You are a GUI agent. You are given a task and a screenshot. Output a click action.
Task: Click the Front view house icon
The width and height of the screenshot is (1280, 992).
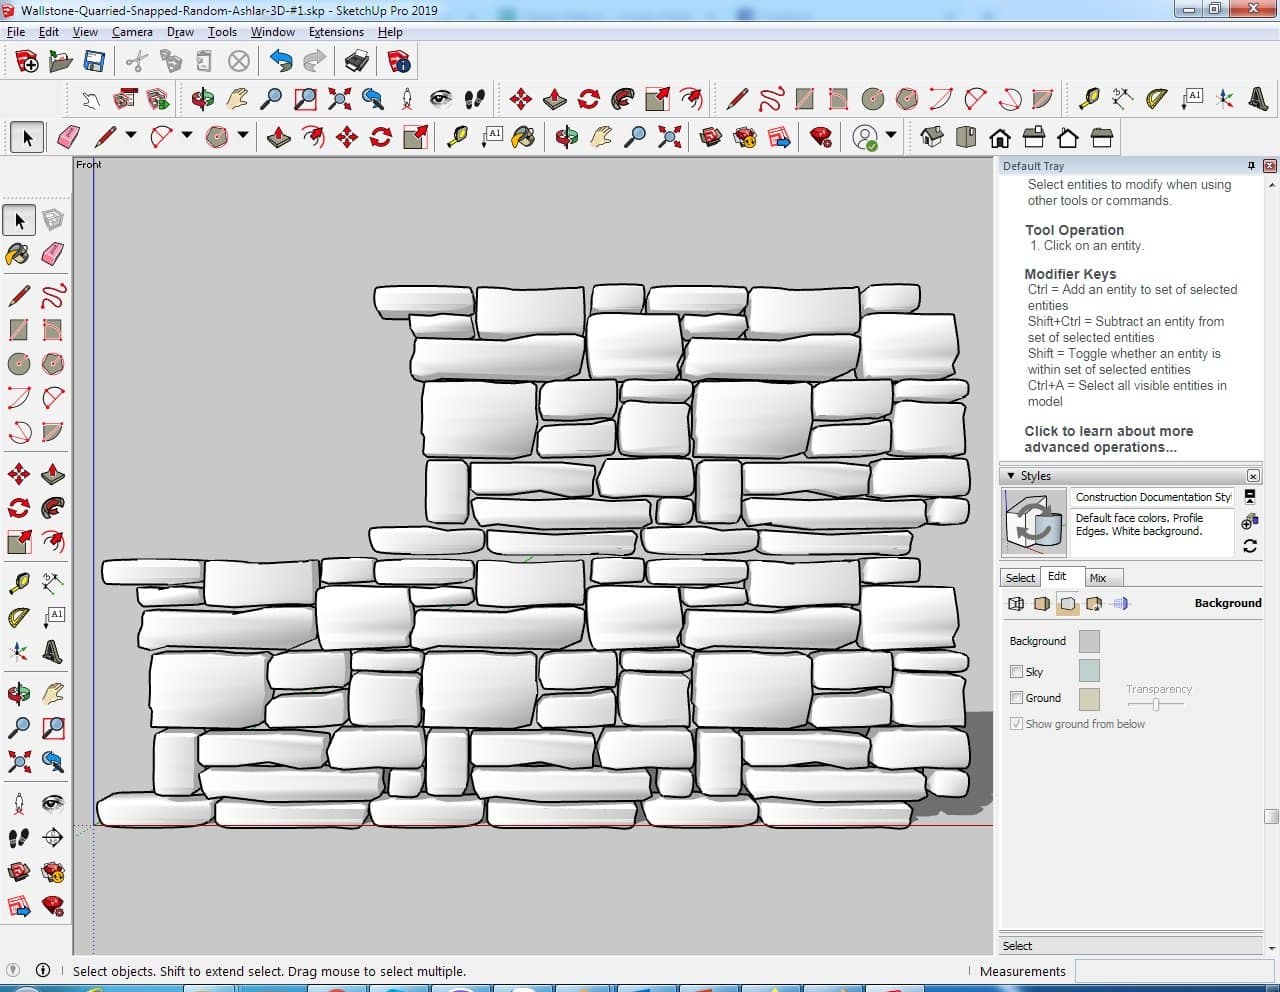pyautogui.click(x=999, y=137)
